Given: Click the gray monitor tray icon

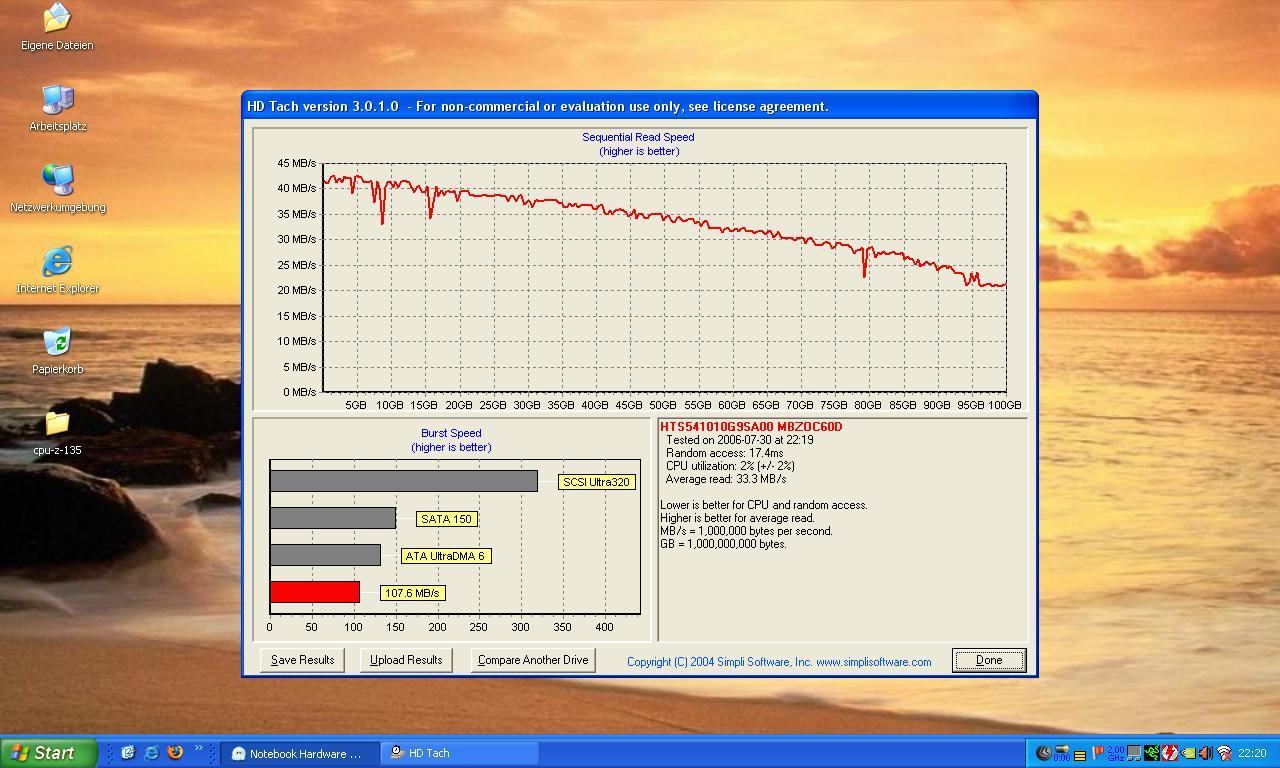Looking at the screenshot, I should [x=1134, y=753].
